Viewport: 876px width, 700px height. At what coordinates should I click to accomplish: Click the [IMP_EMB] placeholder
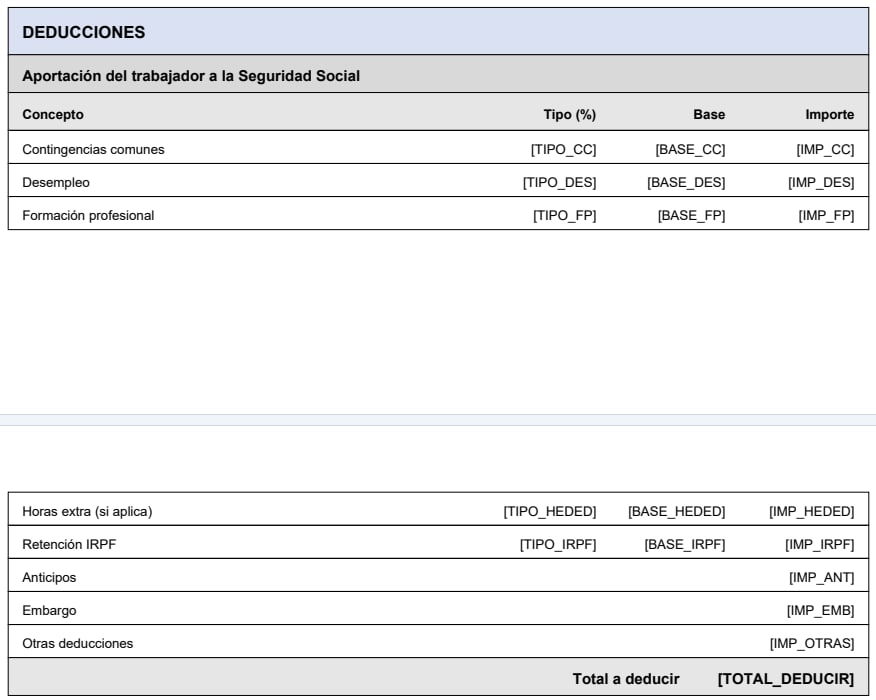[829, 611]
